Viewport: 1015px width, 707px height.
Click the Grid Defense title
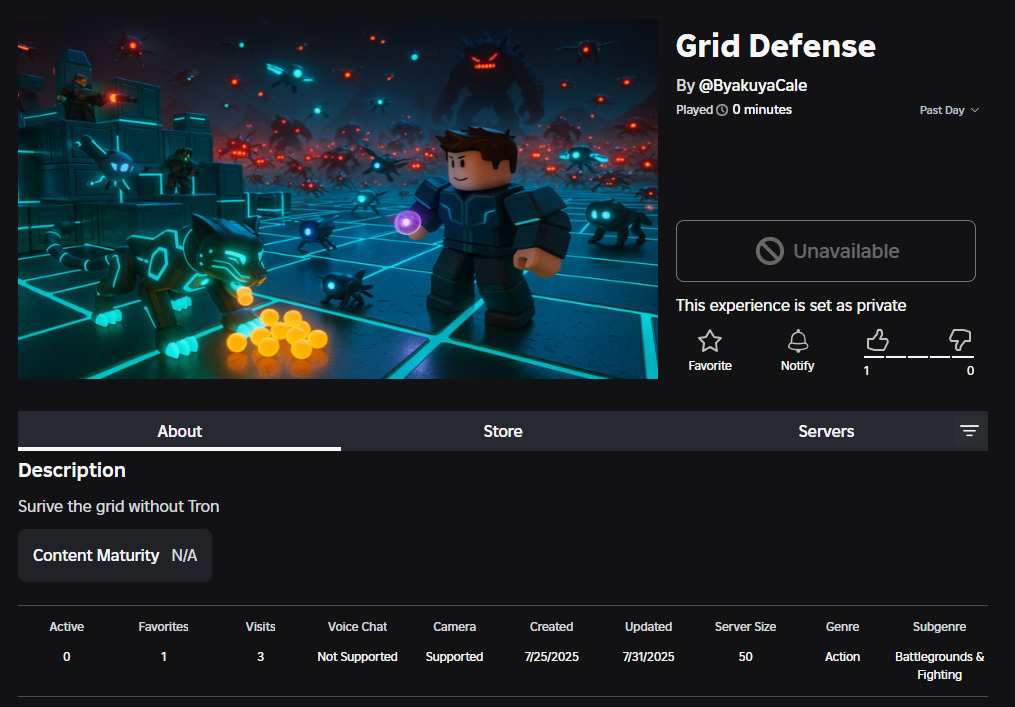(775, 46)
